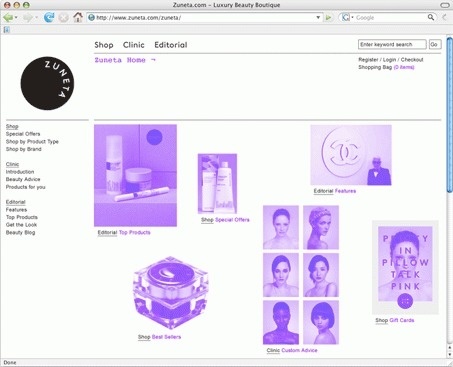Screen dimensions: 453x367
Task: Select Top Products in the sidebar
Action: click(x=22, y=217)
